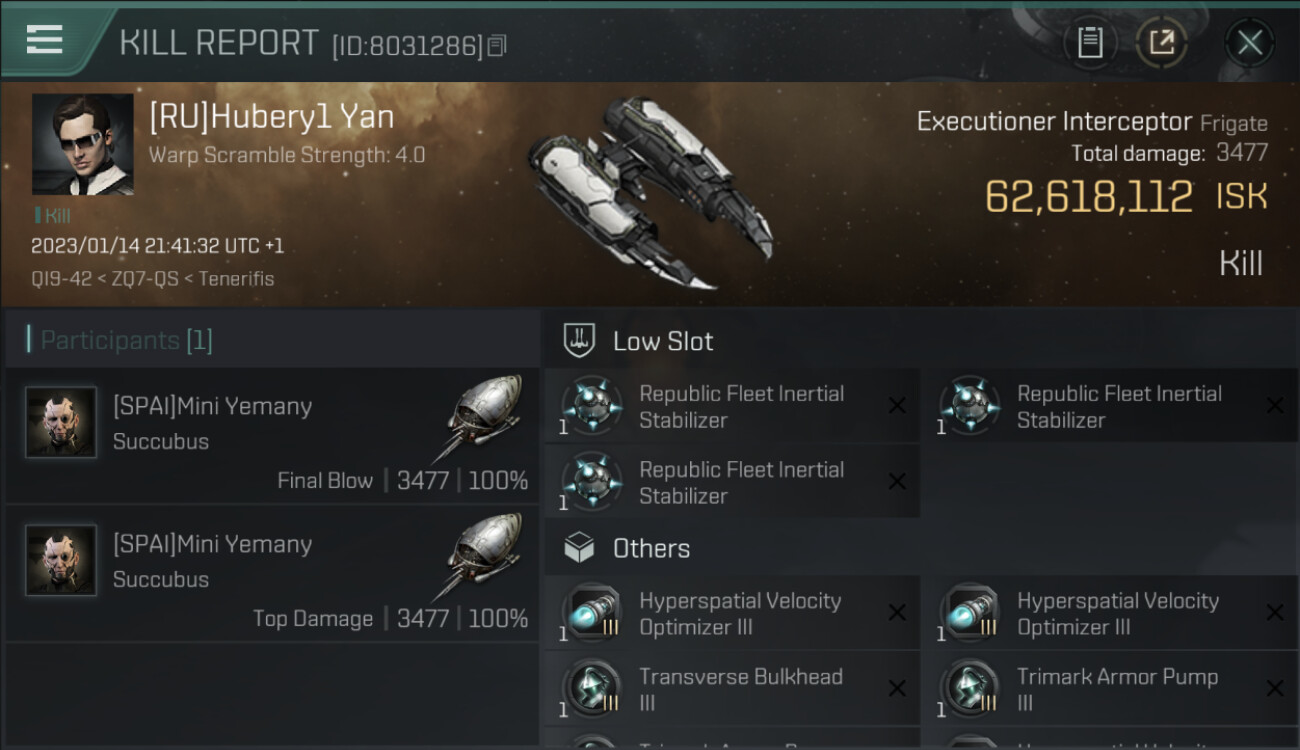Viewport: 1300px width, 750px height.
Task: Open the portrait of Hubery1 Yan
Action: click(x=82, y=144)
